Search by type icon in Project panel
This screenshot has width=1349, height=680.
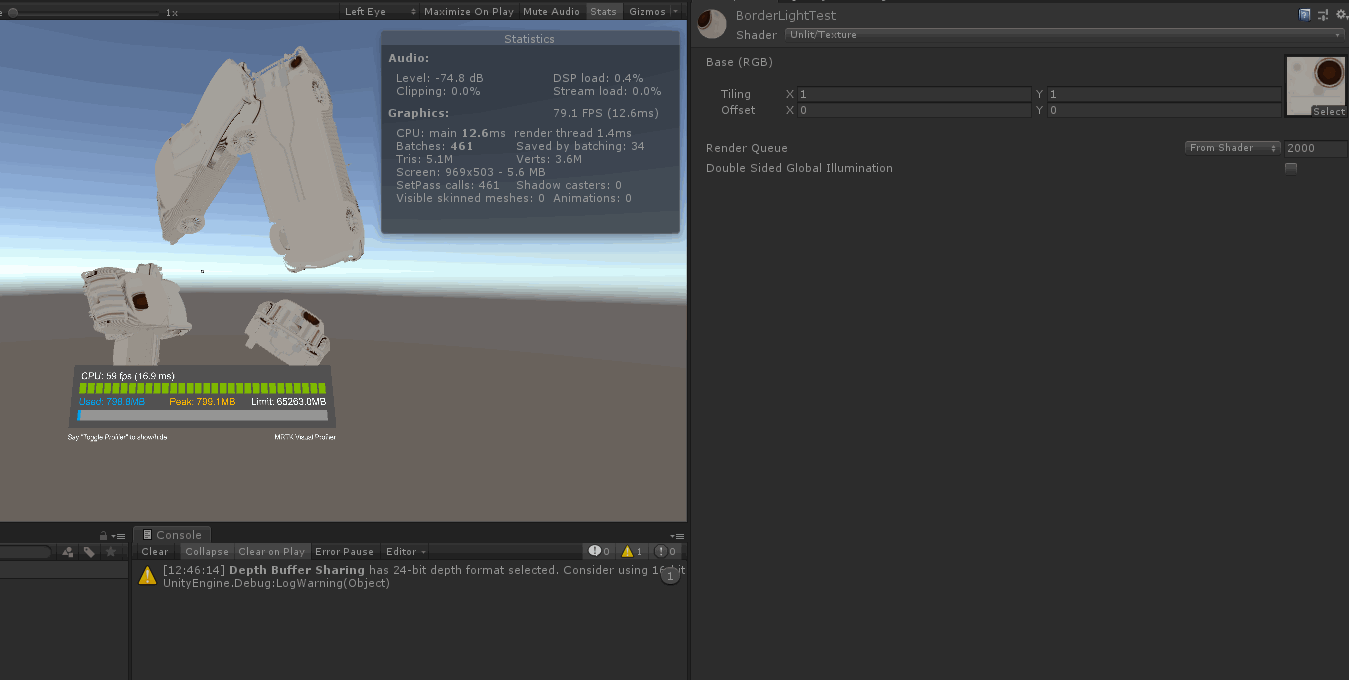pos(68,552)
